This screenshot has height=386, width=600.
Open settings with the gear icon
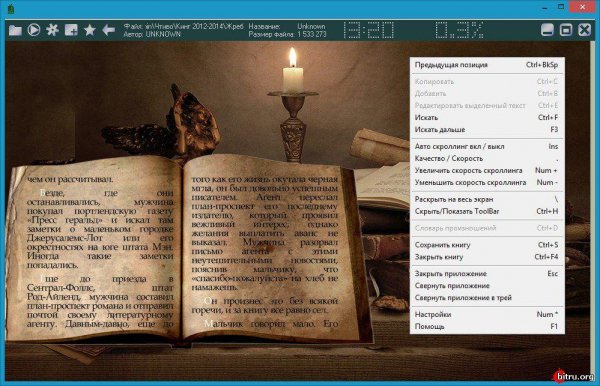pyautogui.click(x=52, y=30)
